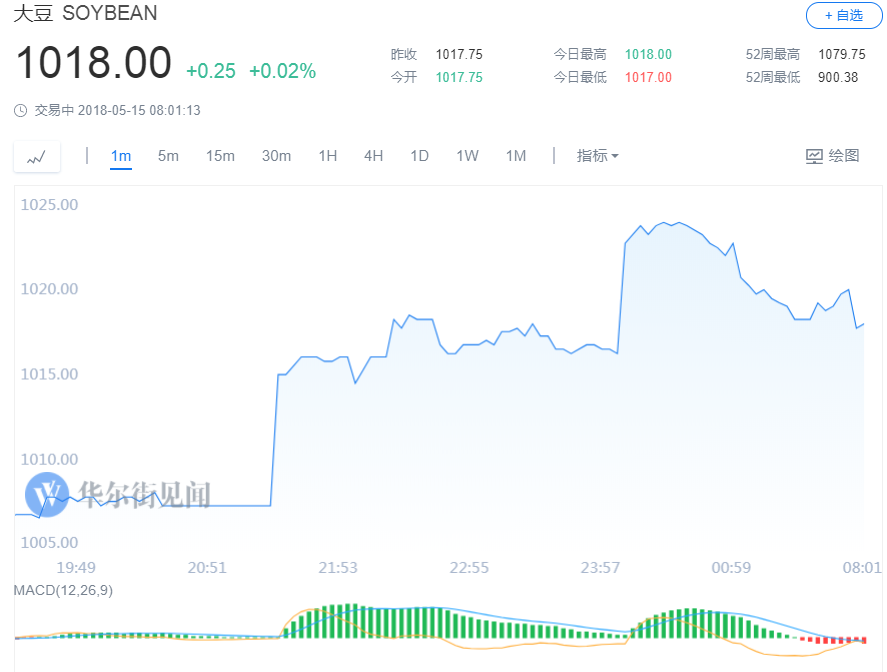Show the 1D daily chart
887x672 pixels.
[x=419, y=156]
